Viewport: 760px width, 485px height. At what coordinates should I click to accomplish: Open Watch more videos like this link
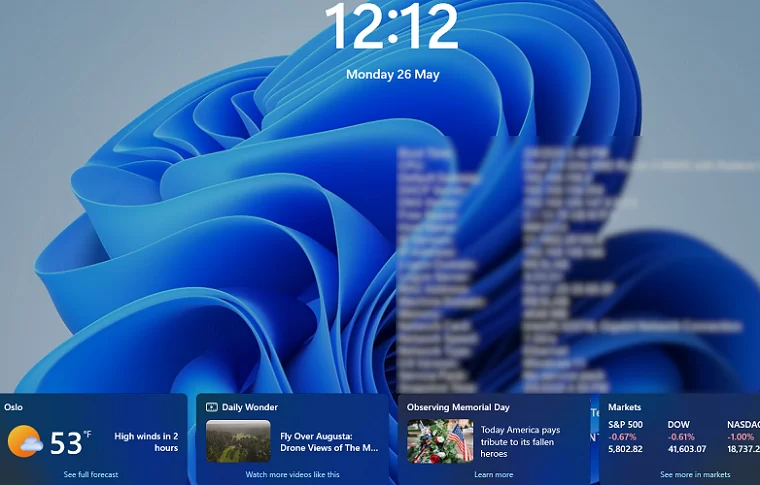pyautogui.click(x=292, y=474)
